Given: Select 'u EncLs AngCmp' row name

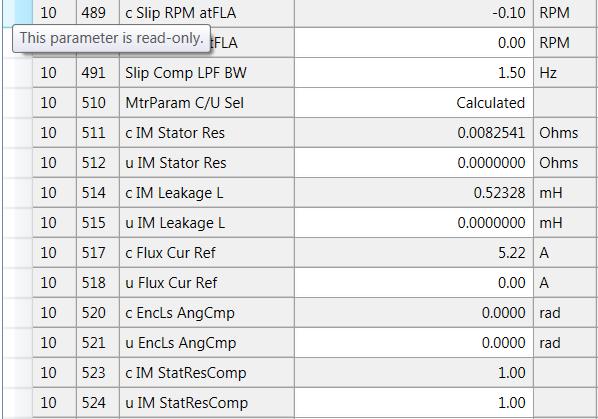Looking at the screenshot, I should click(180, 343).
